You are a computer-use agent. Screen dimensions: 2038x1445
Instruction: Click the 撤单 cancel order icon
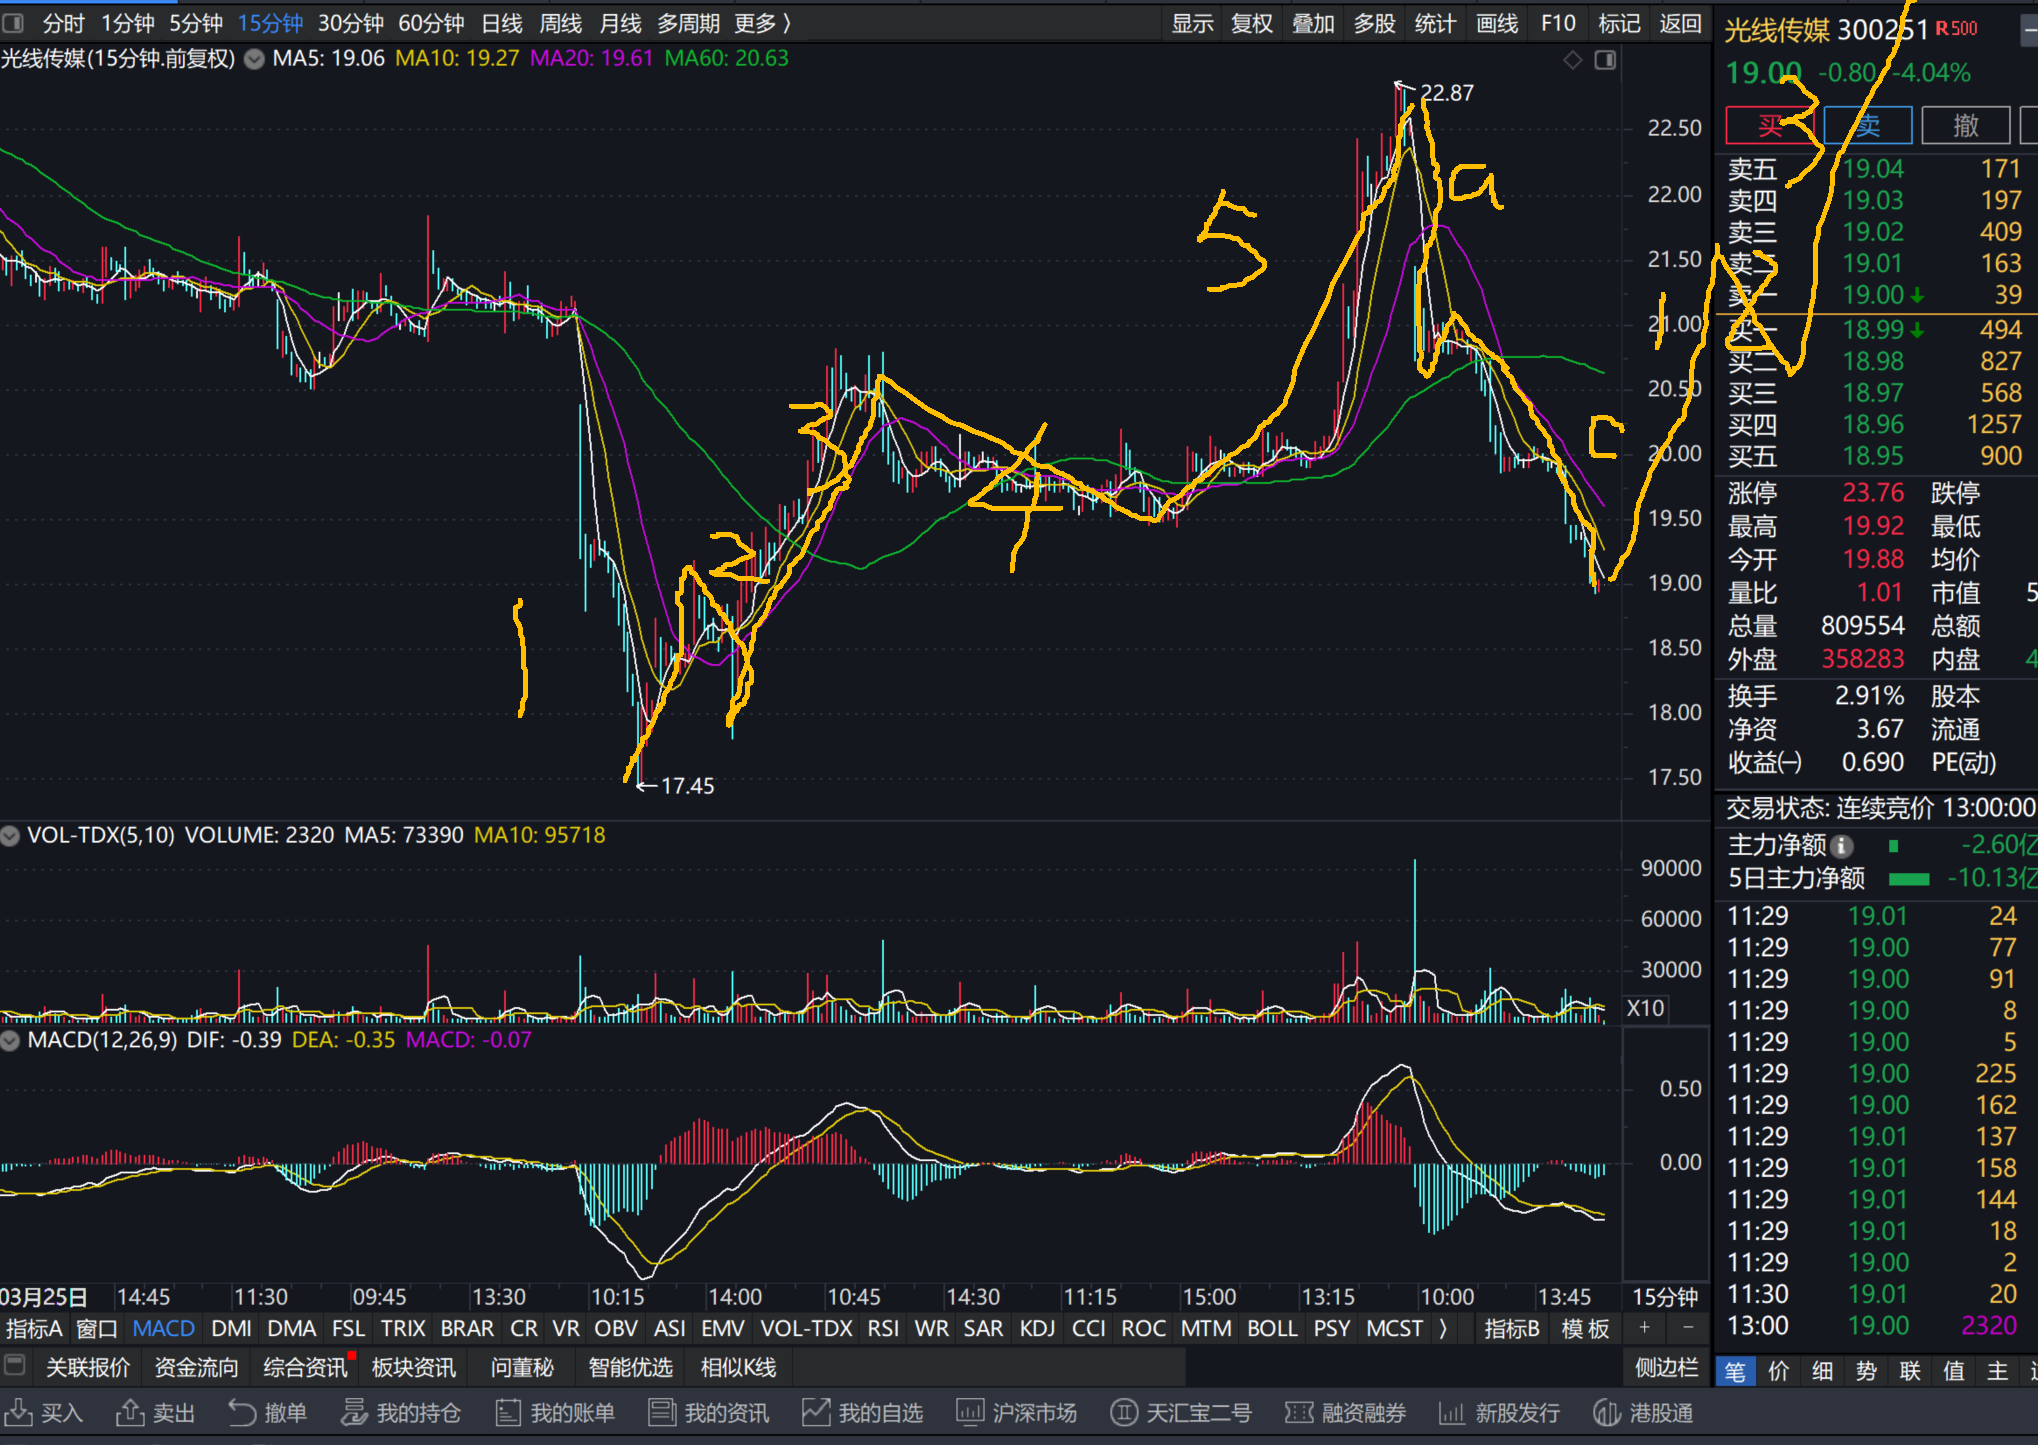tap(242, 1412)
